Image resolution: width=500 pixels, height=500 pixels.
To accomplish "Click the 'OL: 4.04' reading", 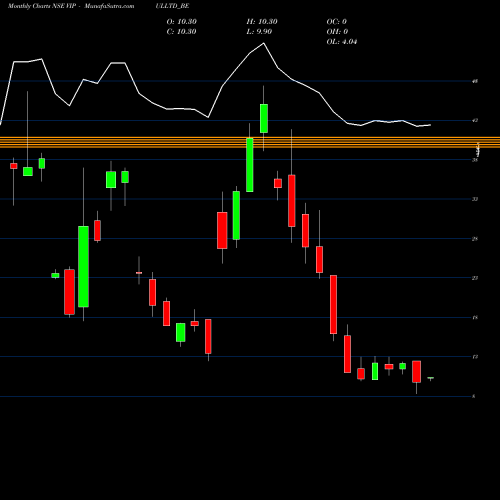I will tap(342, 42).
